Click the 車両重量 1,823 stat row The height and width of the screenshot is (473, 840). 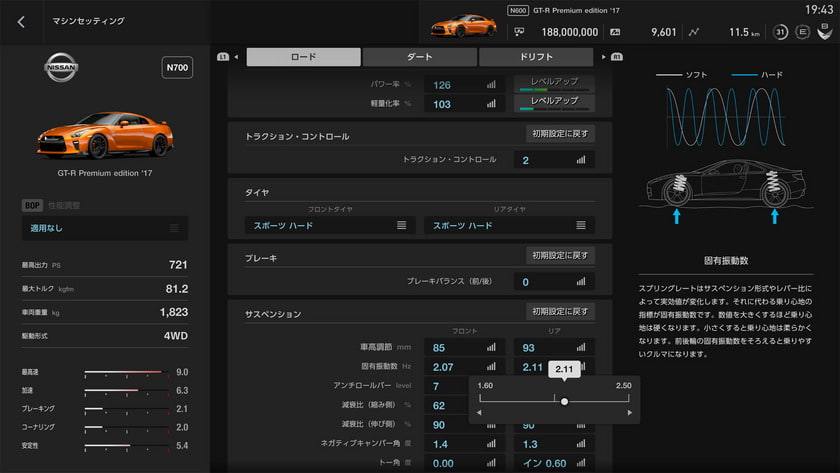(x=105, y=312)
